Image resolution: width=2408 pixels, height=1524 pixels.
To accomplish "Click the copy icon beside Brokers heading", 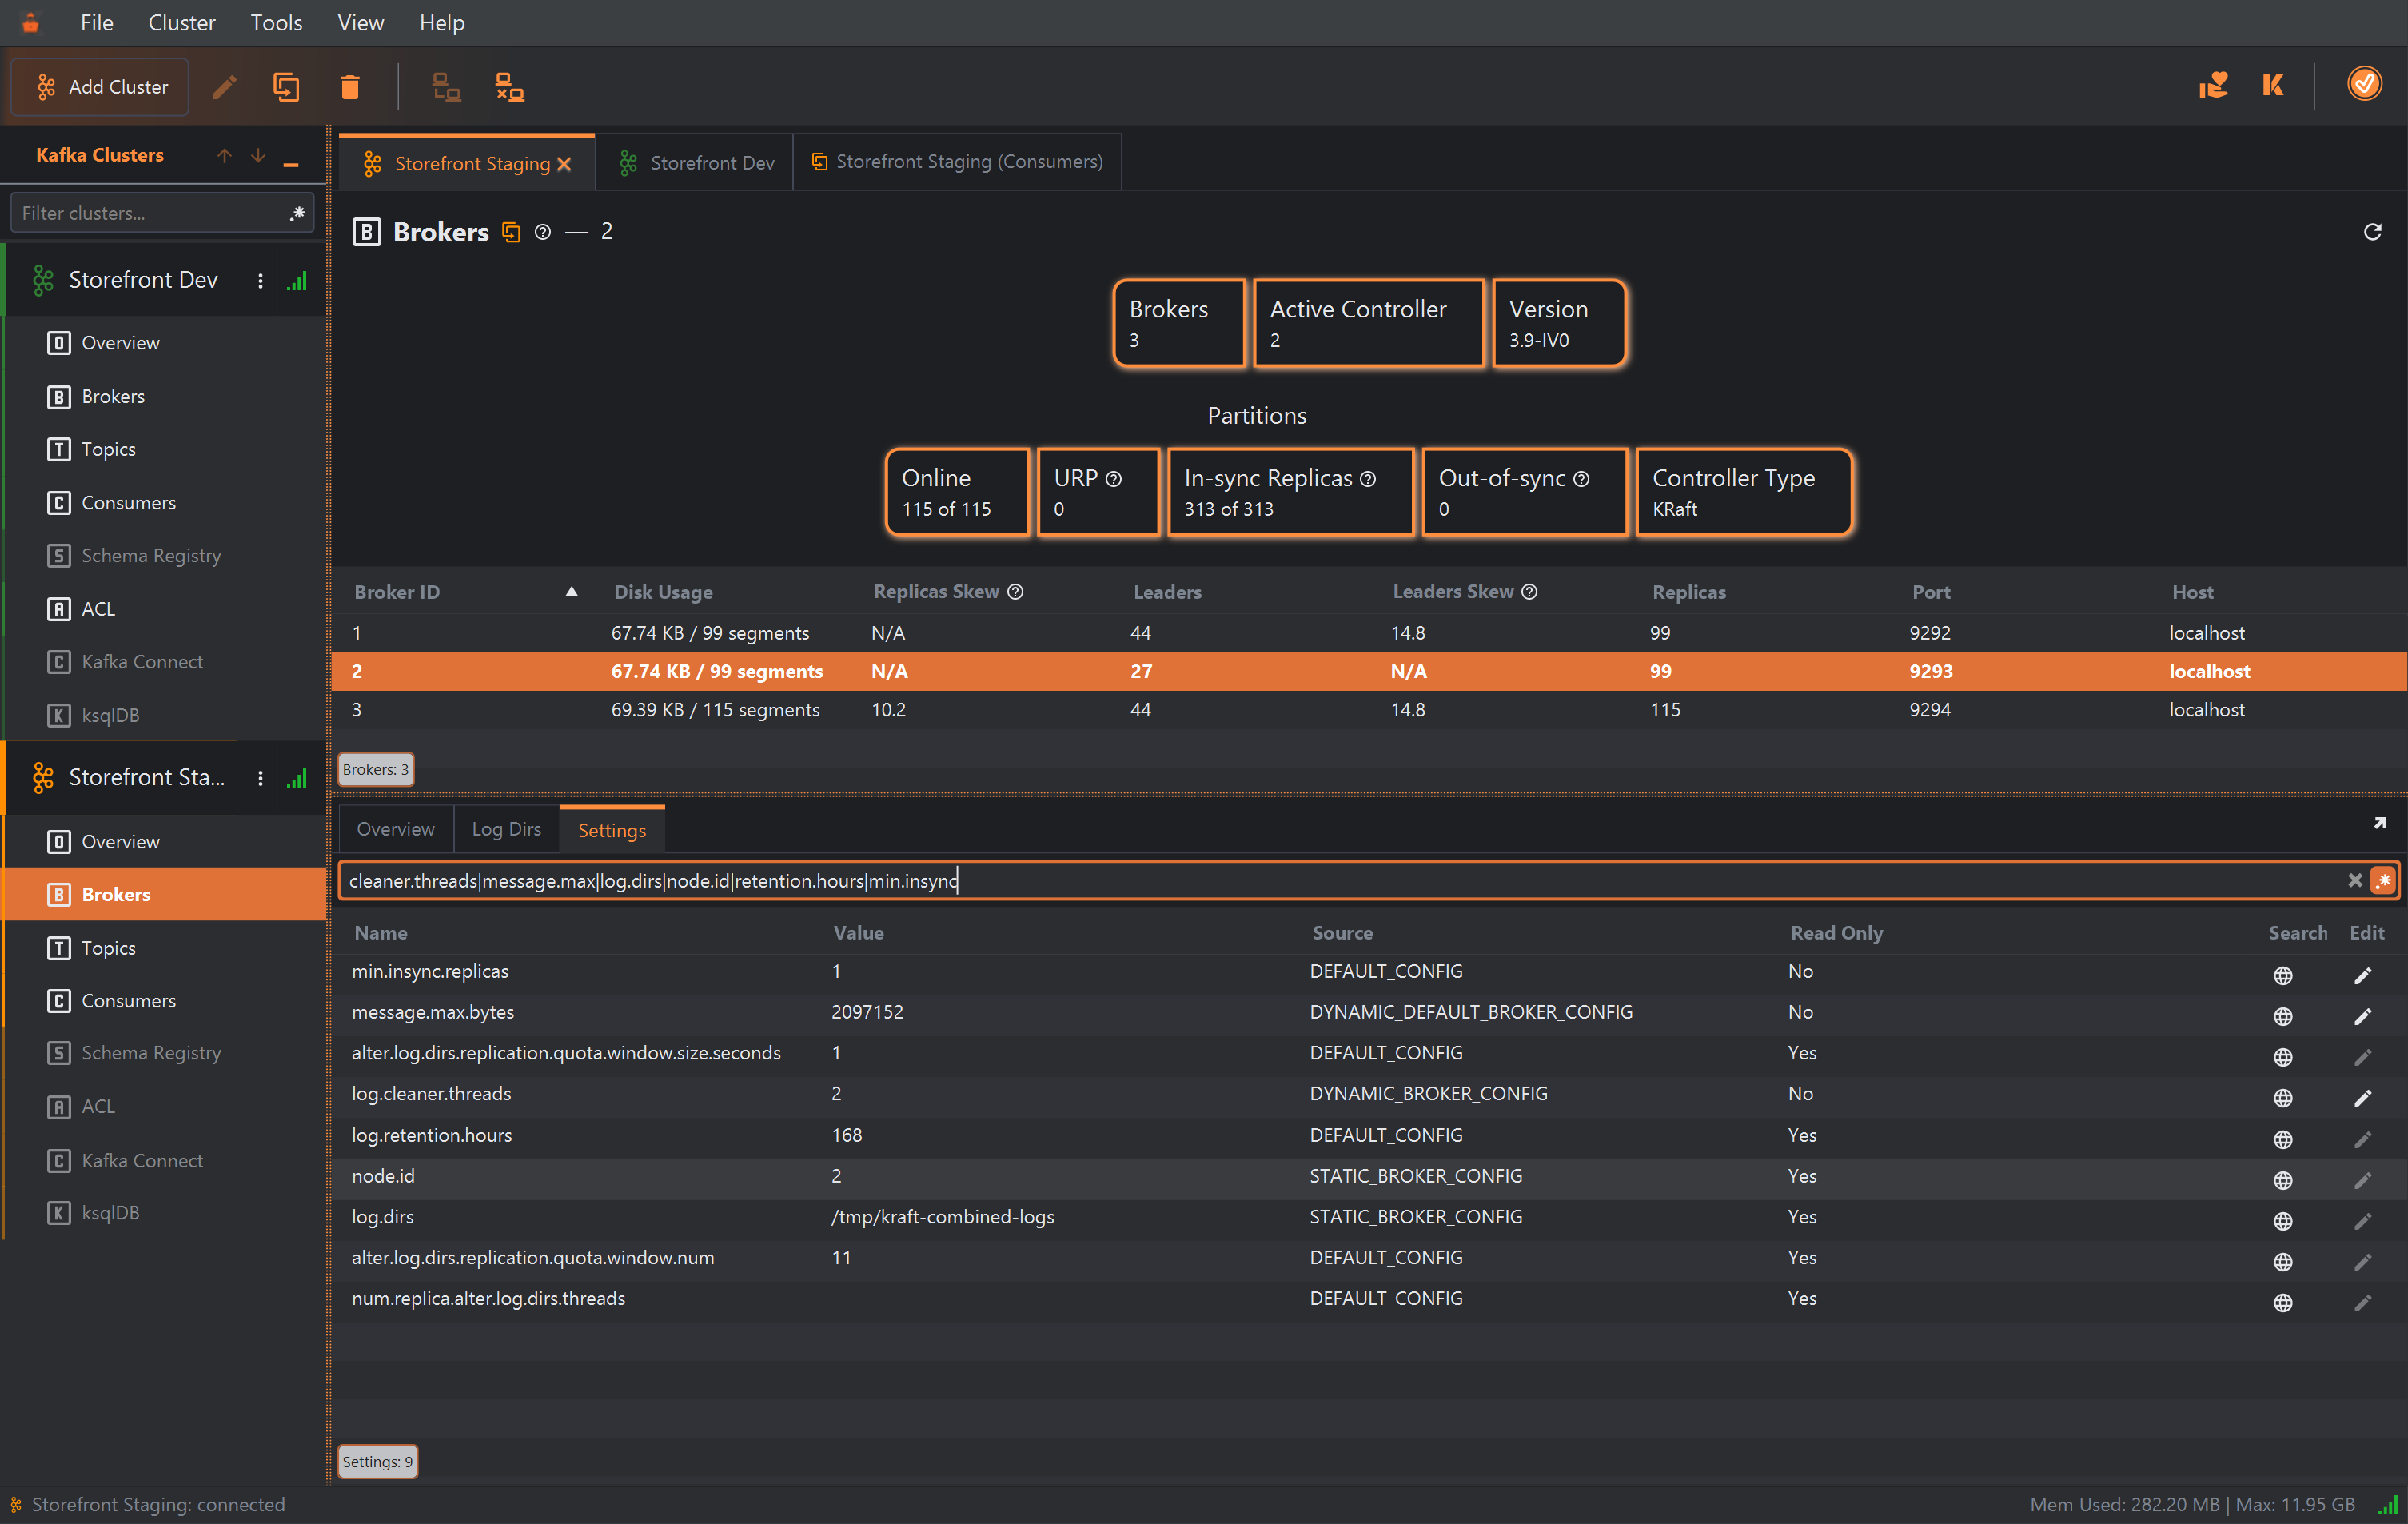I will pyautogui.click(x=511, y=232).
